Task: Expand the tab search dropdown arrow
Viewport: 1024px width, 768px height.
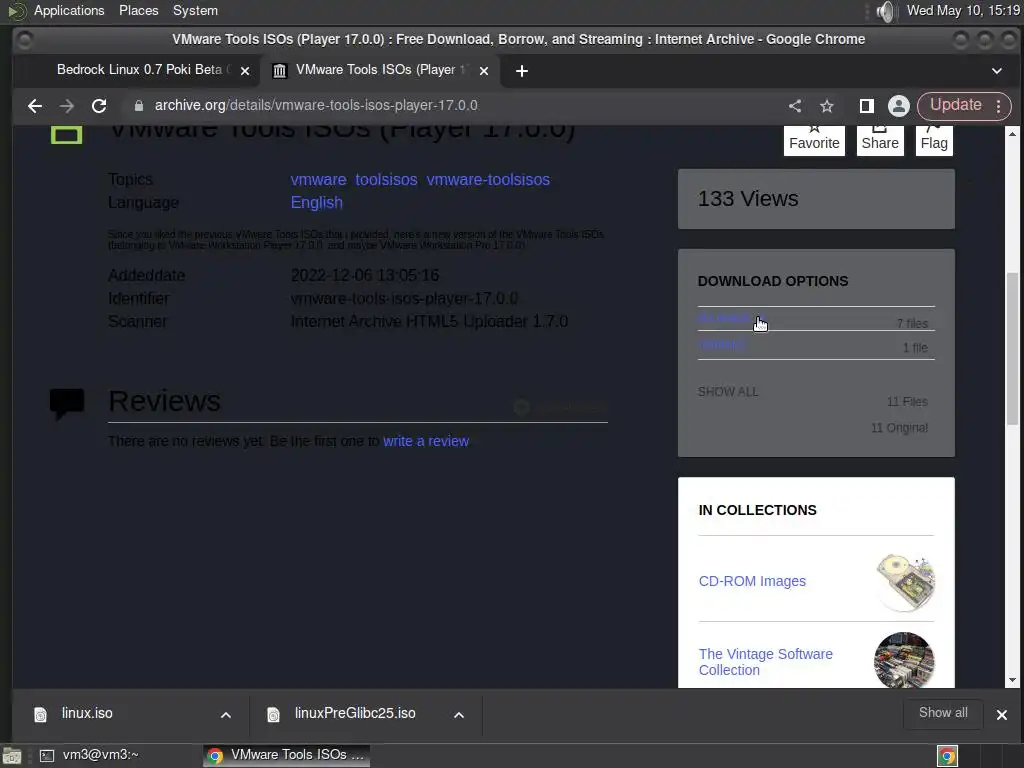Action: tap(997, 71)
